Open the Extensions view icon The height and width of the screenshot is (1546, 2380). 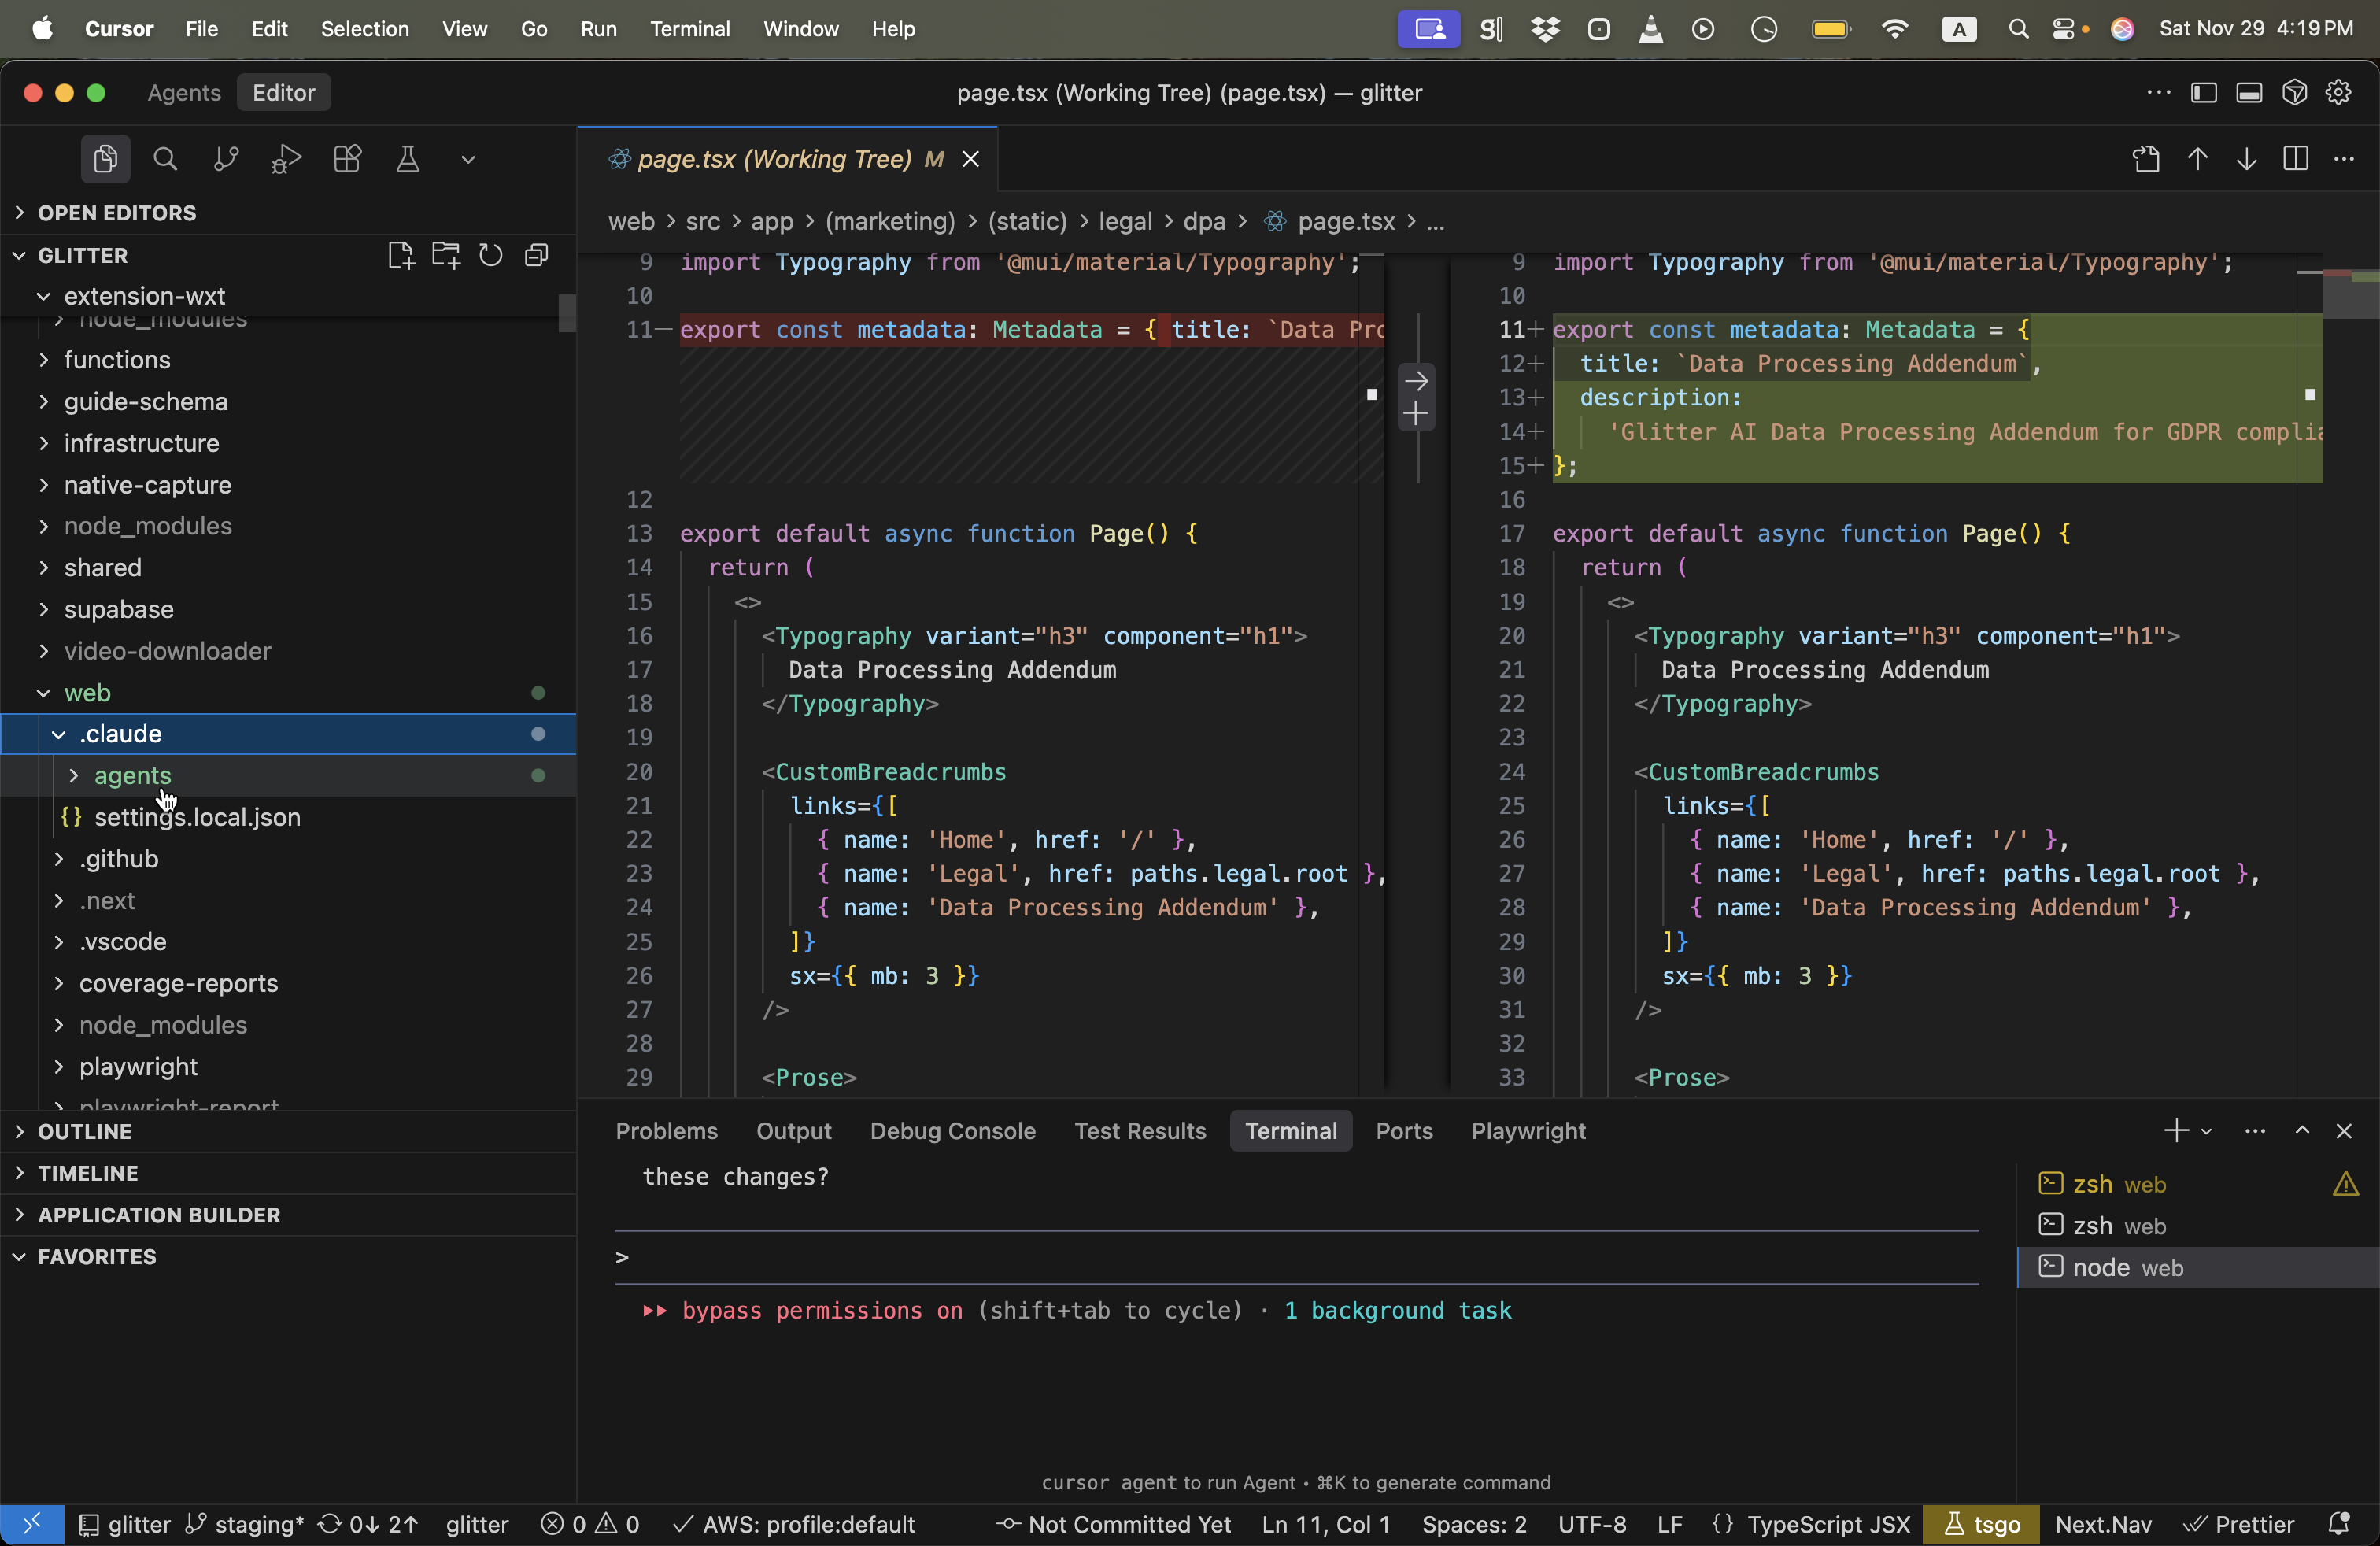click(x=347, y=159)
